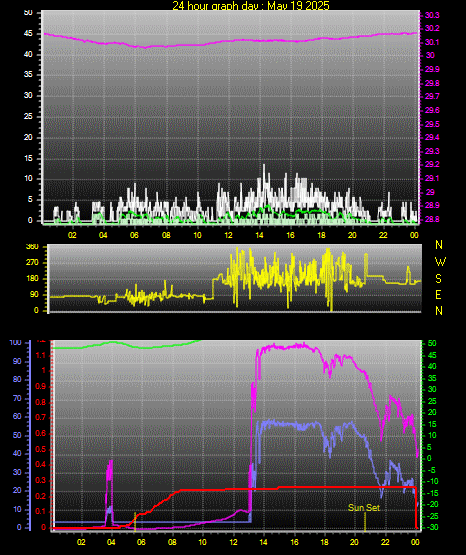Click the '24 hour graph day : May 19 2025' title
The width and height of the screenshot is (466, 555).
click(251, 5)
